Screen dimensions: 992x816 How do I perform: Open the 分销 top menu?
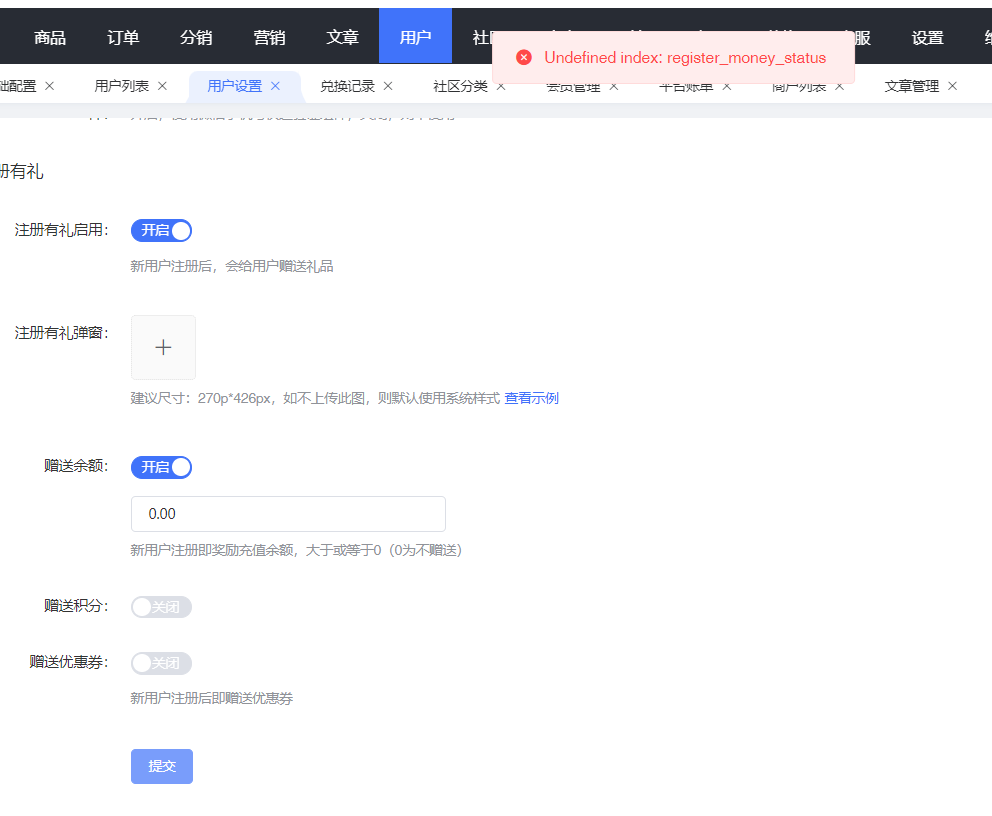[x=196, y=37]
